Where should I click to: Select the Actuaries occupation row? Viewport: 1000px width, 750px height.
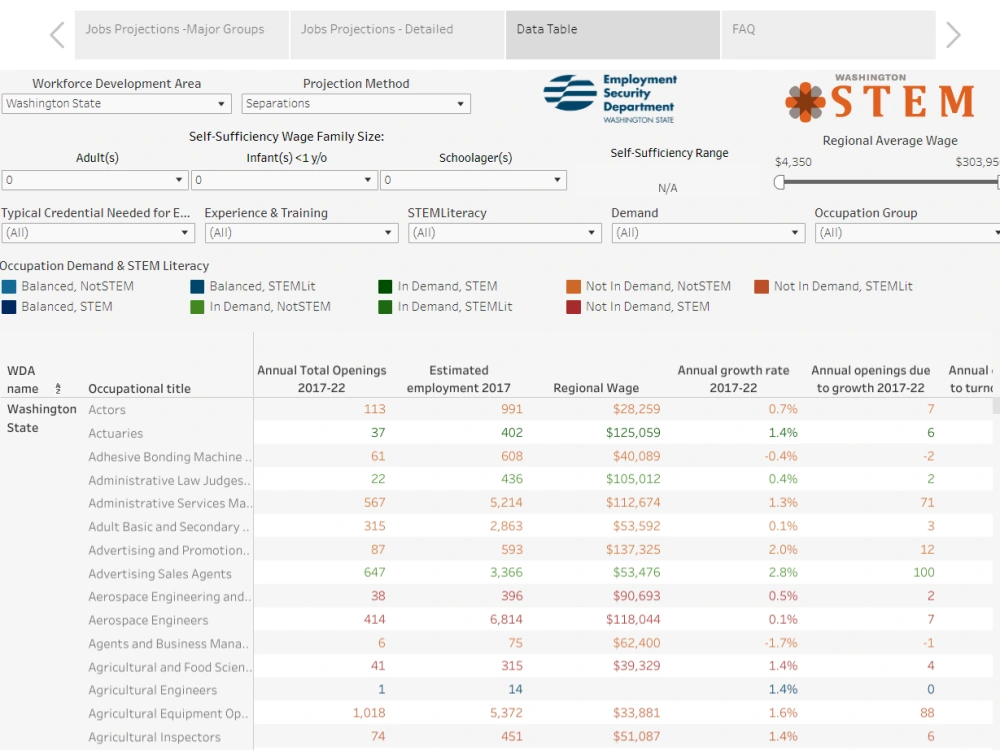(x=115, y=433)
